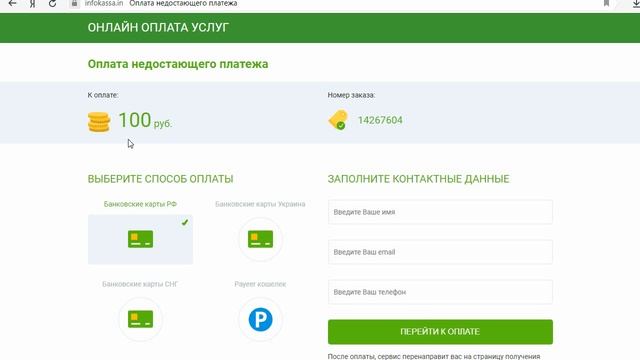Click the order tag icon with checkmark
The height and width of the screenshot is (360, 640).
pos(338,120)
